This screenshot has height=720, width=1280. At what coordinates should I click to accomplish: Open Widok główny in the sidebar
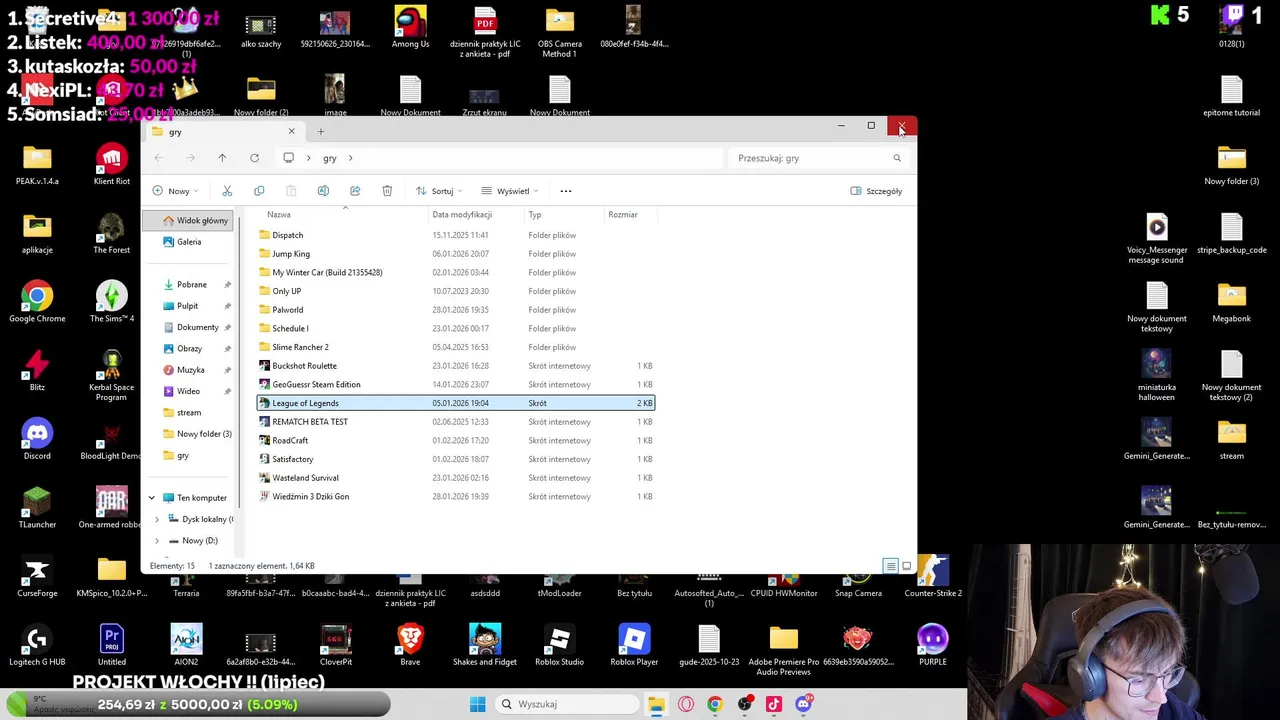190,220
